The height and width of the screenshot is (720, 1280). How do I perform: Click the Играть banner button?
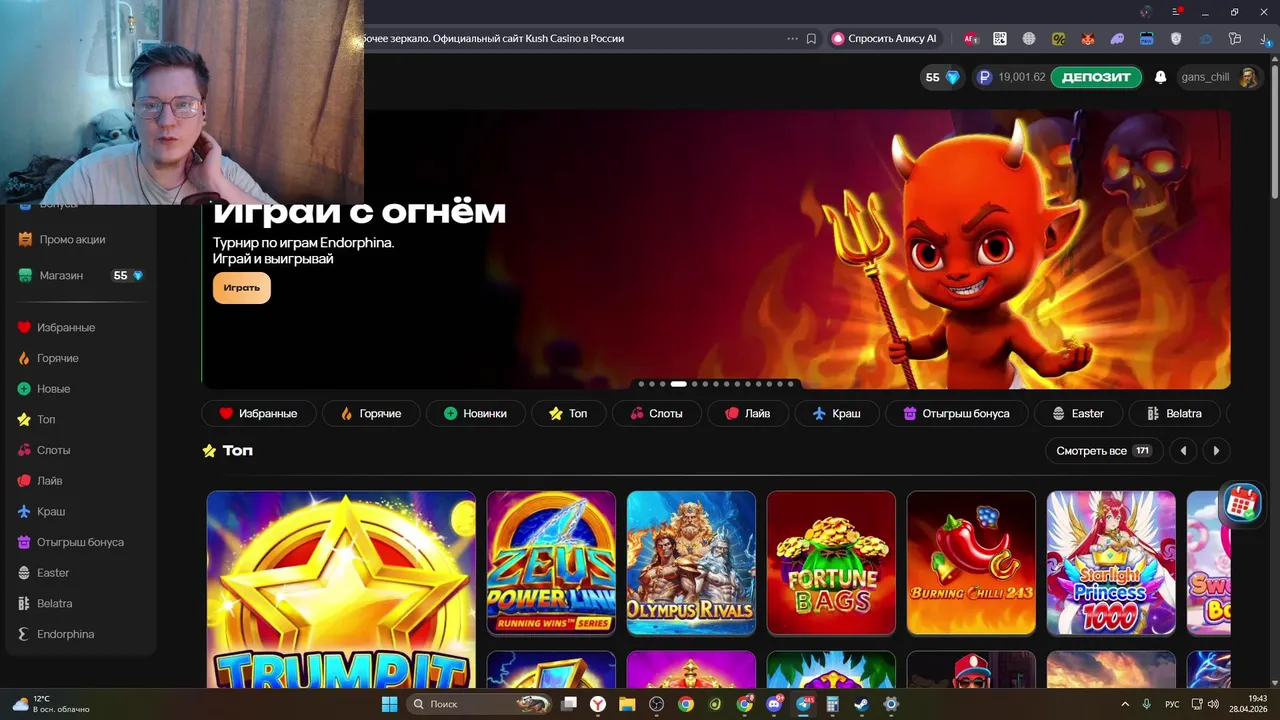[x=241, y=288]
